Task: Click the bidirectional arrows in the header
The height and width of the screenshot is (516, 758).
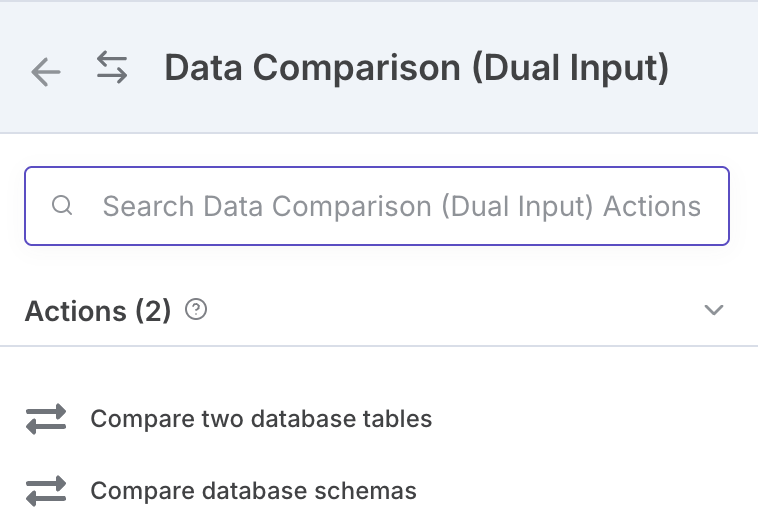Action: coord(112,68)
